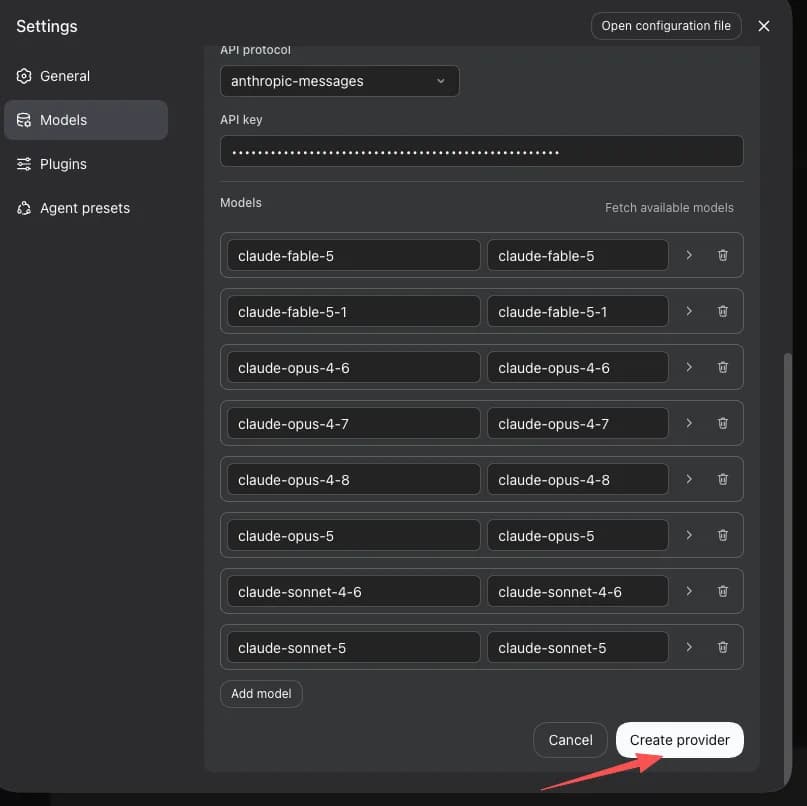Edit the left claude-sonnet-5 model ID field
The width and height of the screenshot is (807, 806).
354,647
